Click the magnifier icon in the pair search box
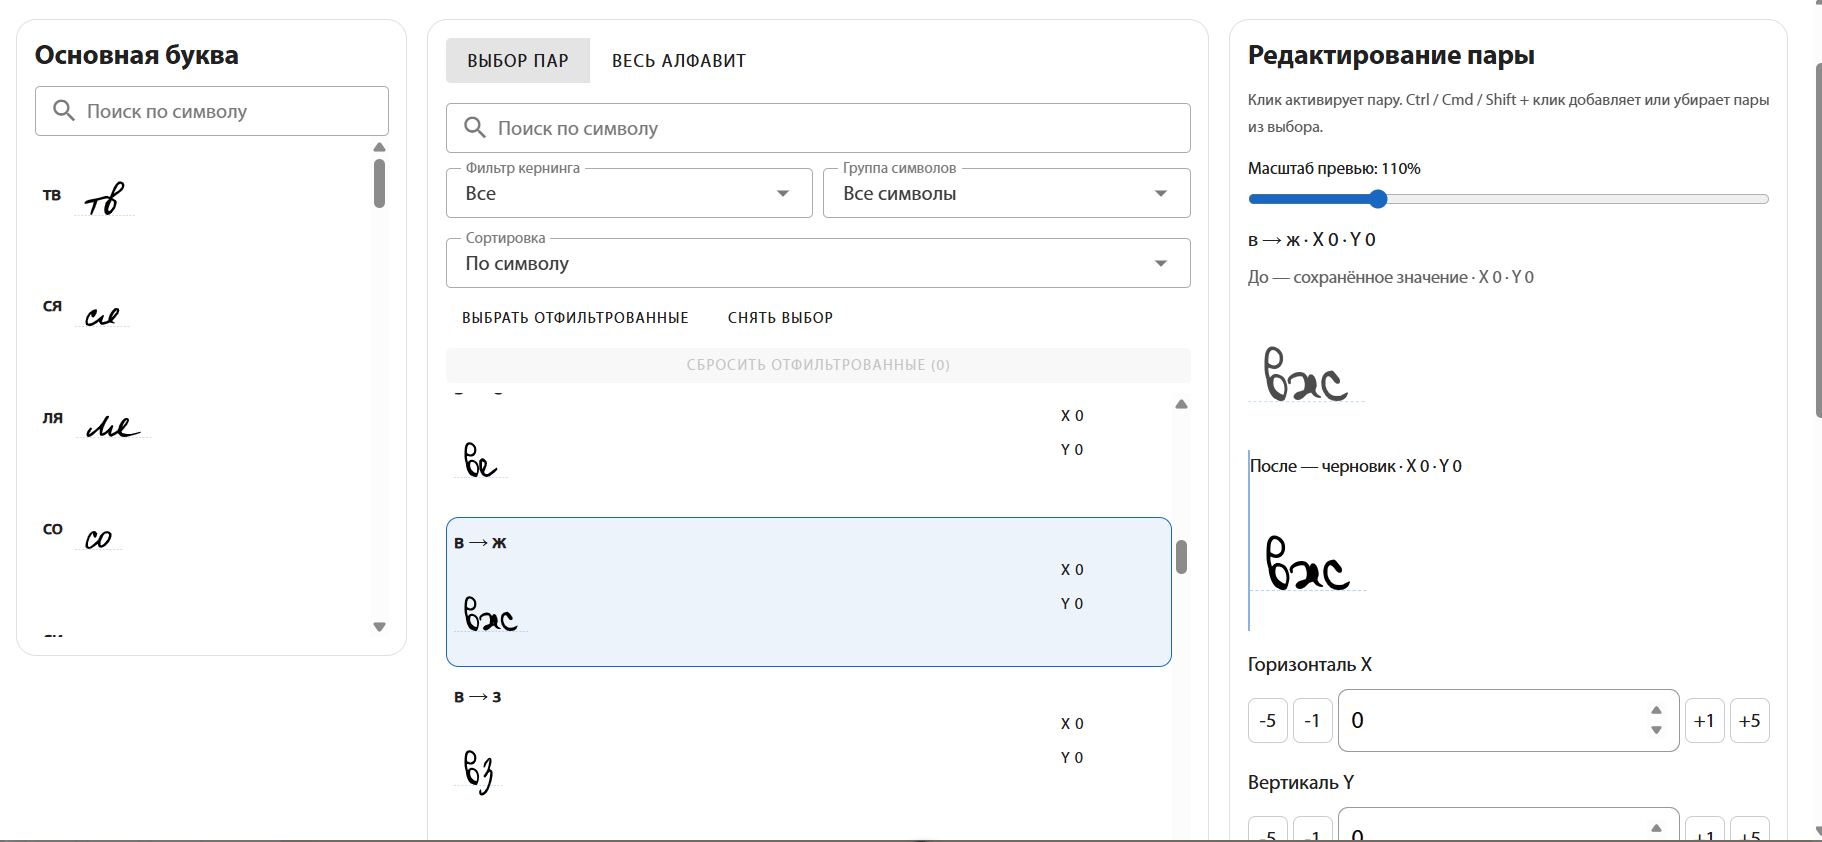Image resolution: width=1822 pixels, height=842 pixels. [x=475, y=128]
